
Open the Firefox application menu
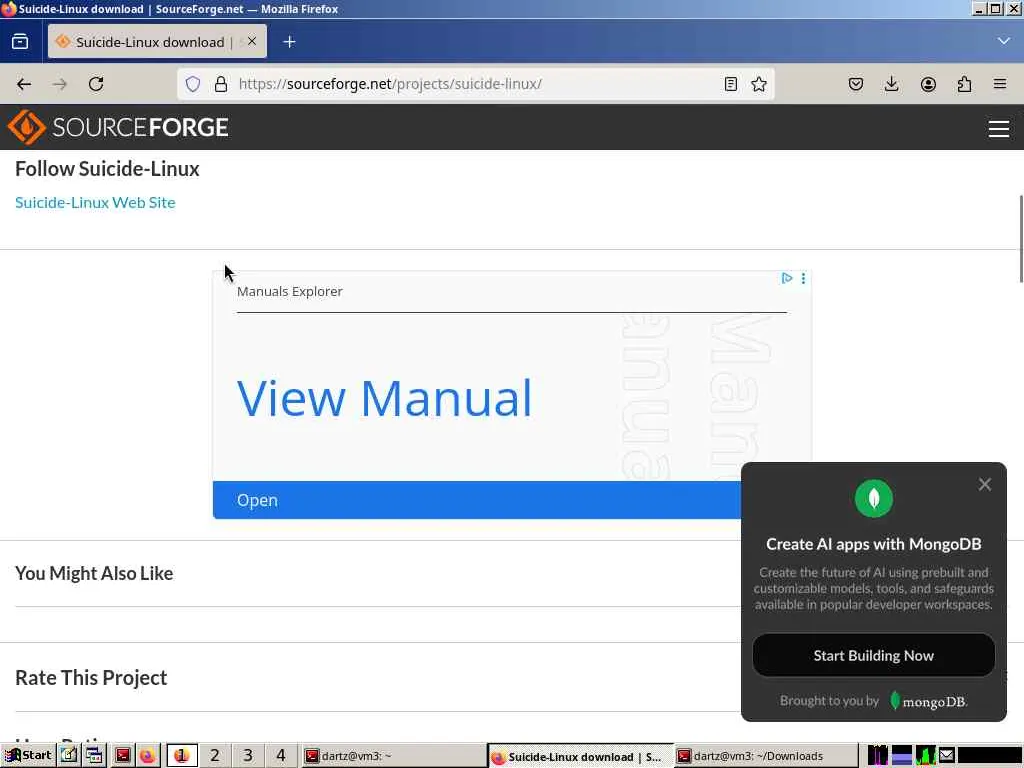tap(1000, 84)
